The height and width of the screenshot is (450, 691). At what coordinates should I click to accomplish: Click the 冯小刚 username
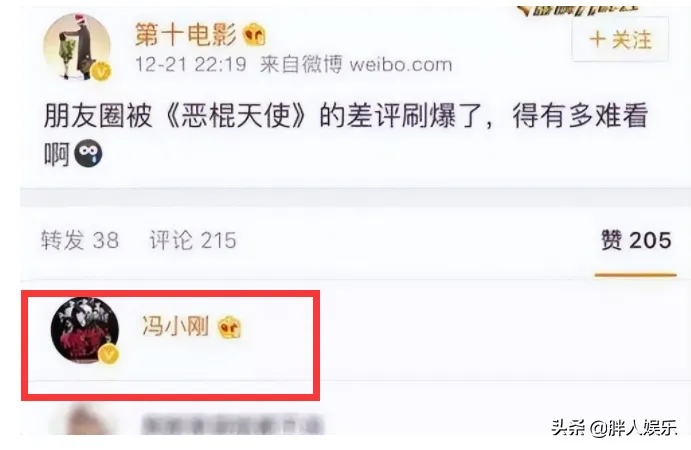coord(175,326)
